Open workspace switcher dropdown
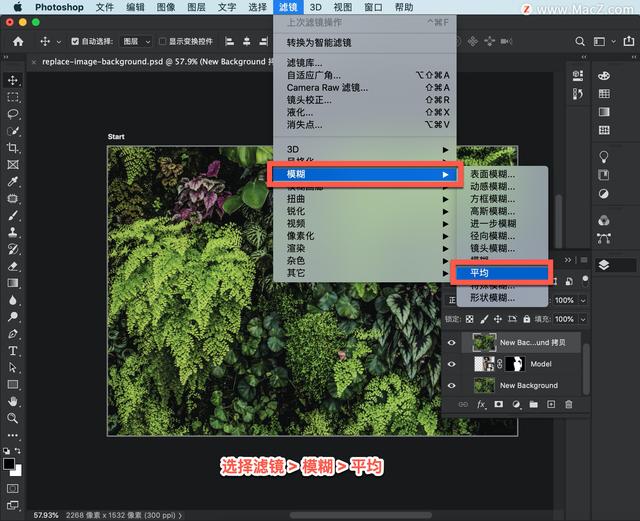 tap(603, 41)
